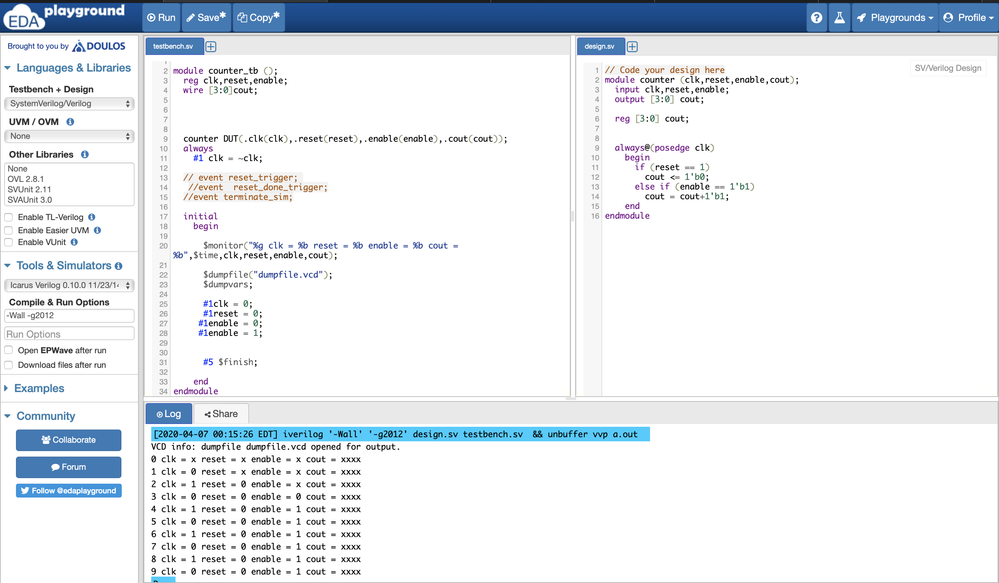Viewport: 999px width, 583px height.
Task: Expand the Examples section
Action: click(x=38, y=388)
